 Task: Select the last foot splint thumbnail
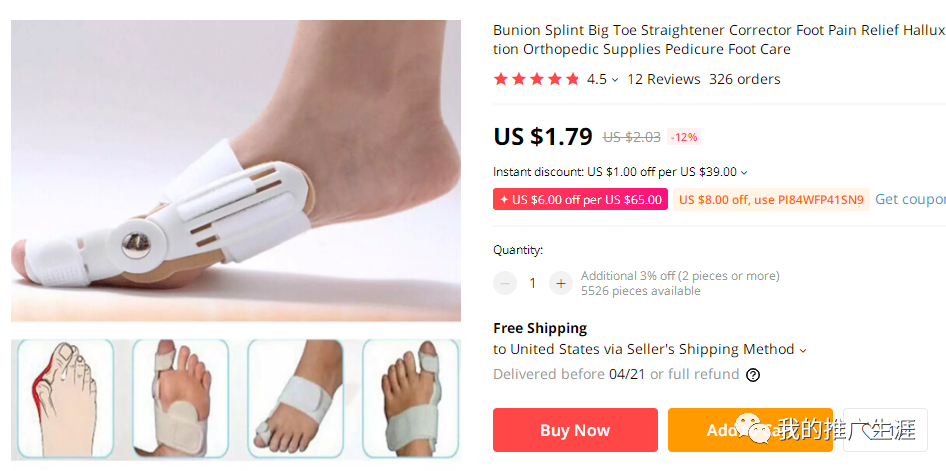point(410,398)
